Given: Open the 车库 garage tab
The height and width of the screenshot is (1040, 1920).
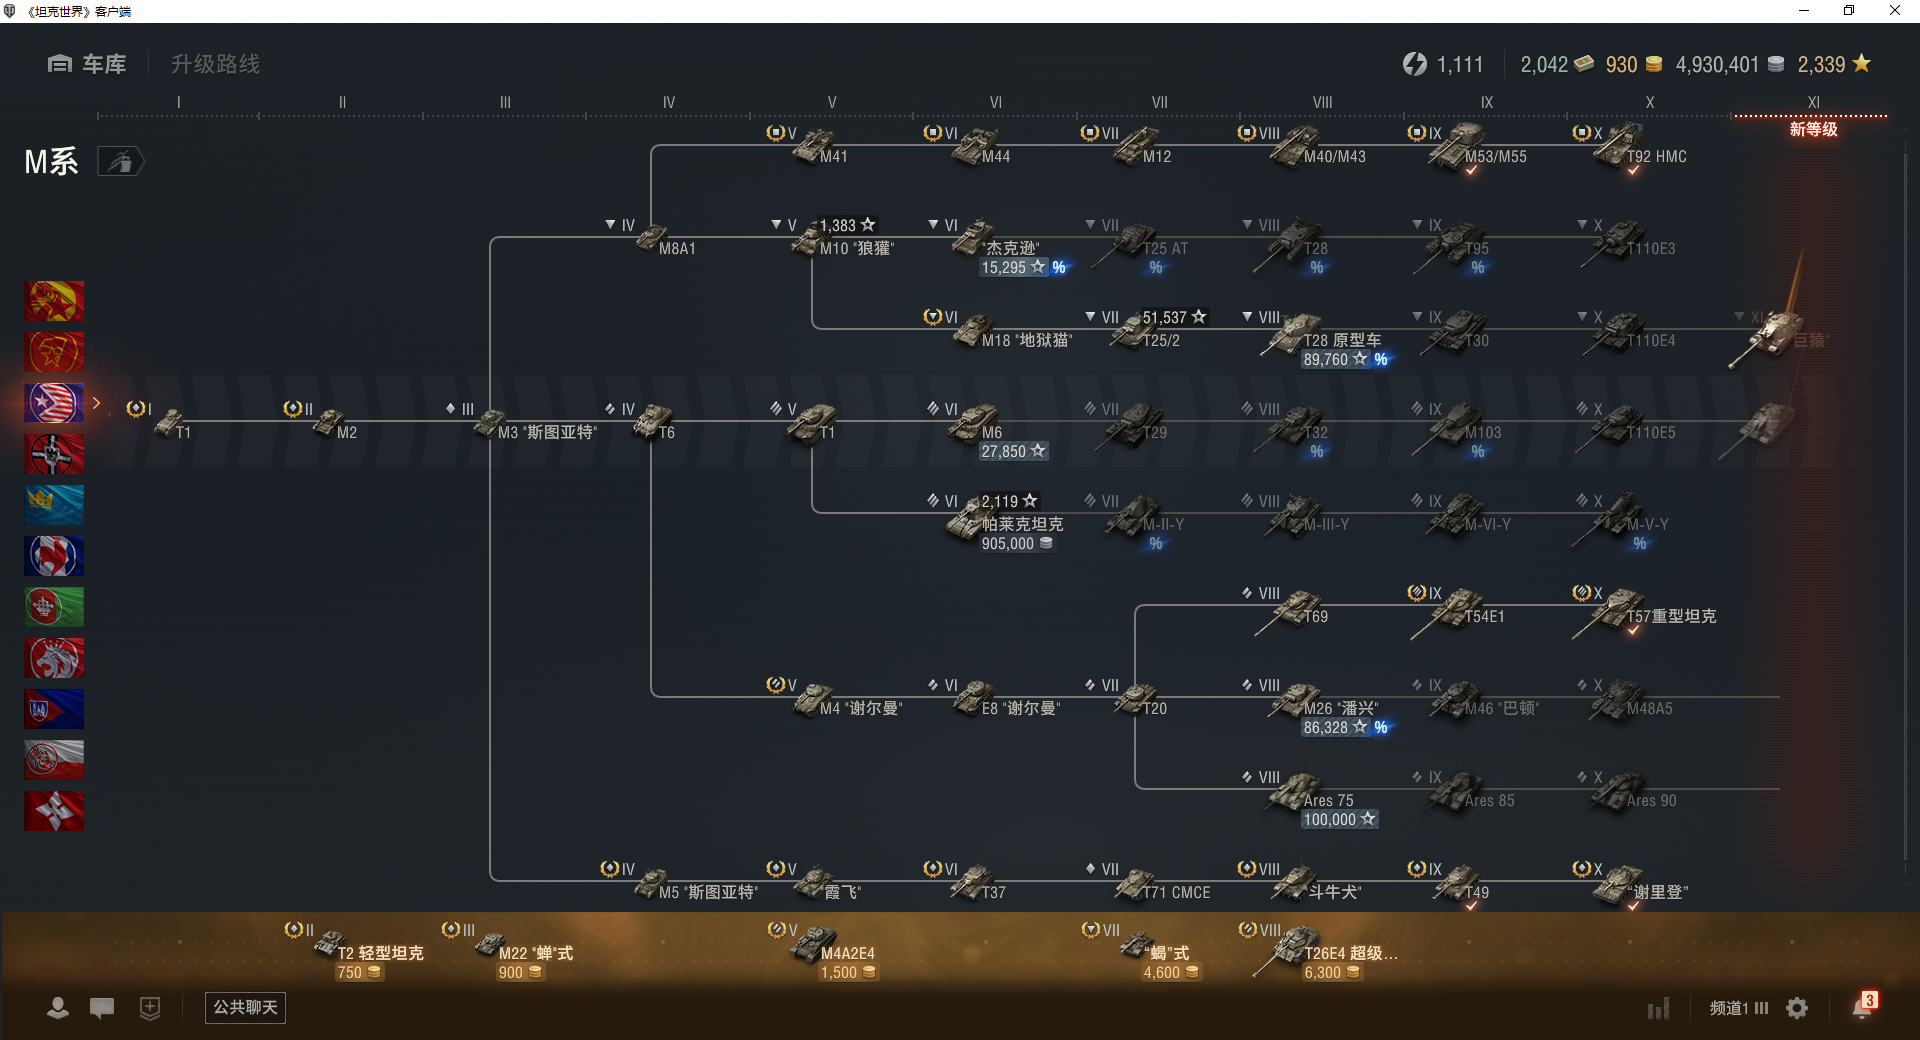Looking at the screenshot, I should click(87, 64).
